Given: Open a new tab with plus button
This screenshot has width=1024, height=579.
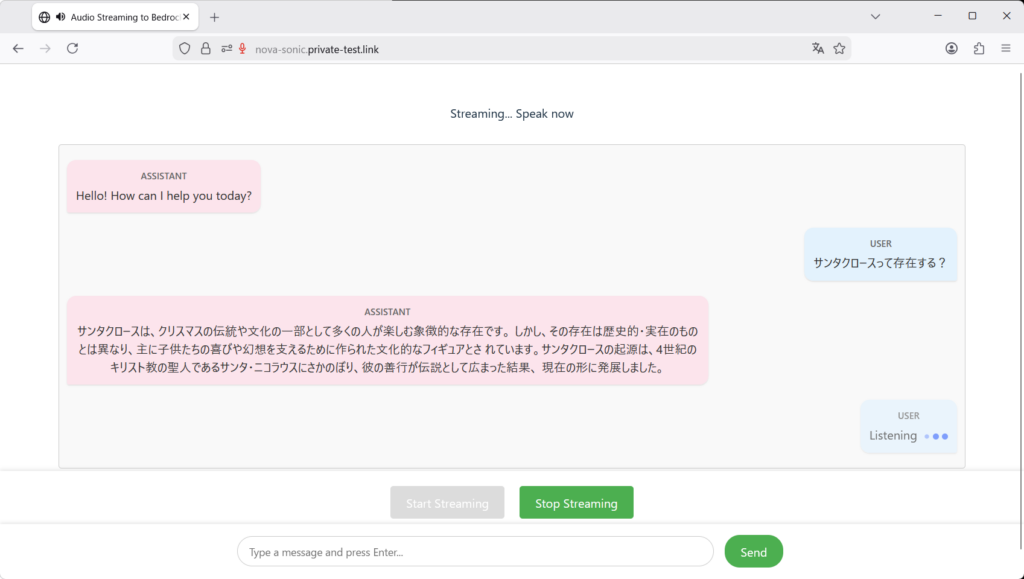Looking at the screenshot, I should click(x=214, y=17).
